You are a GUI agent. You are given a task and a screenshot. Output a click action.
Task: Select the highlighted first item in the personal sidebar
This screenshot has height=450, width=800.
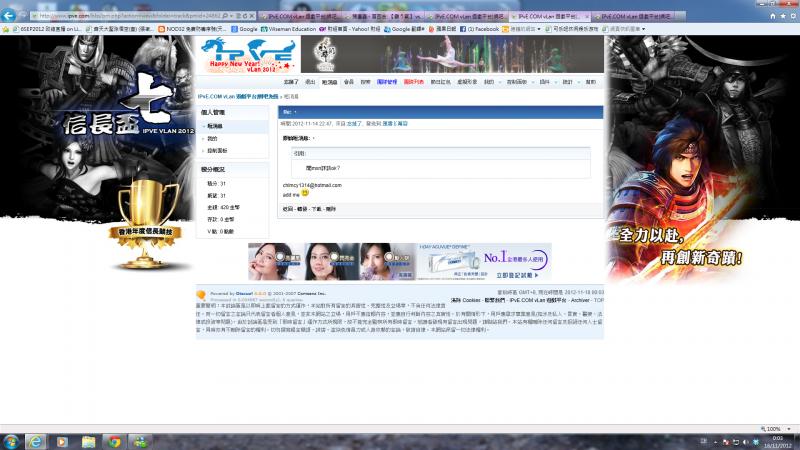pos(215,126)
